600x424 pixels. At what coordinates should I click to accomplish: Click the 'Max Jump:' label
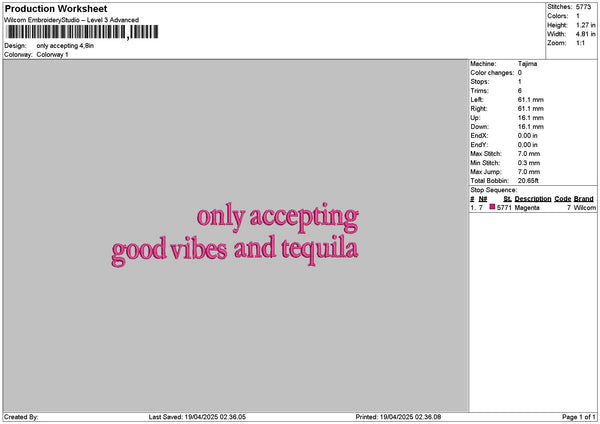coord(486,172)
